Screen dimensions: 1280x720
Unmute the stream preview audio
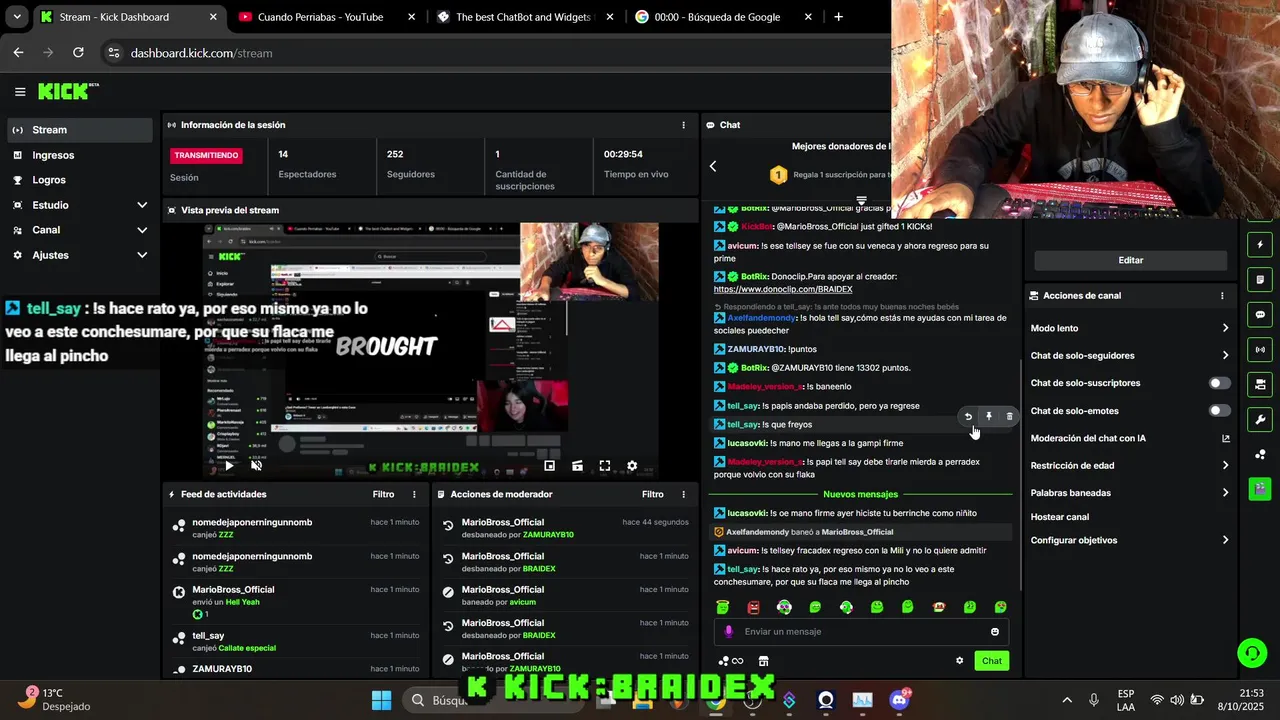[x=256, y=465]
